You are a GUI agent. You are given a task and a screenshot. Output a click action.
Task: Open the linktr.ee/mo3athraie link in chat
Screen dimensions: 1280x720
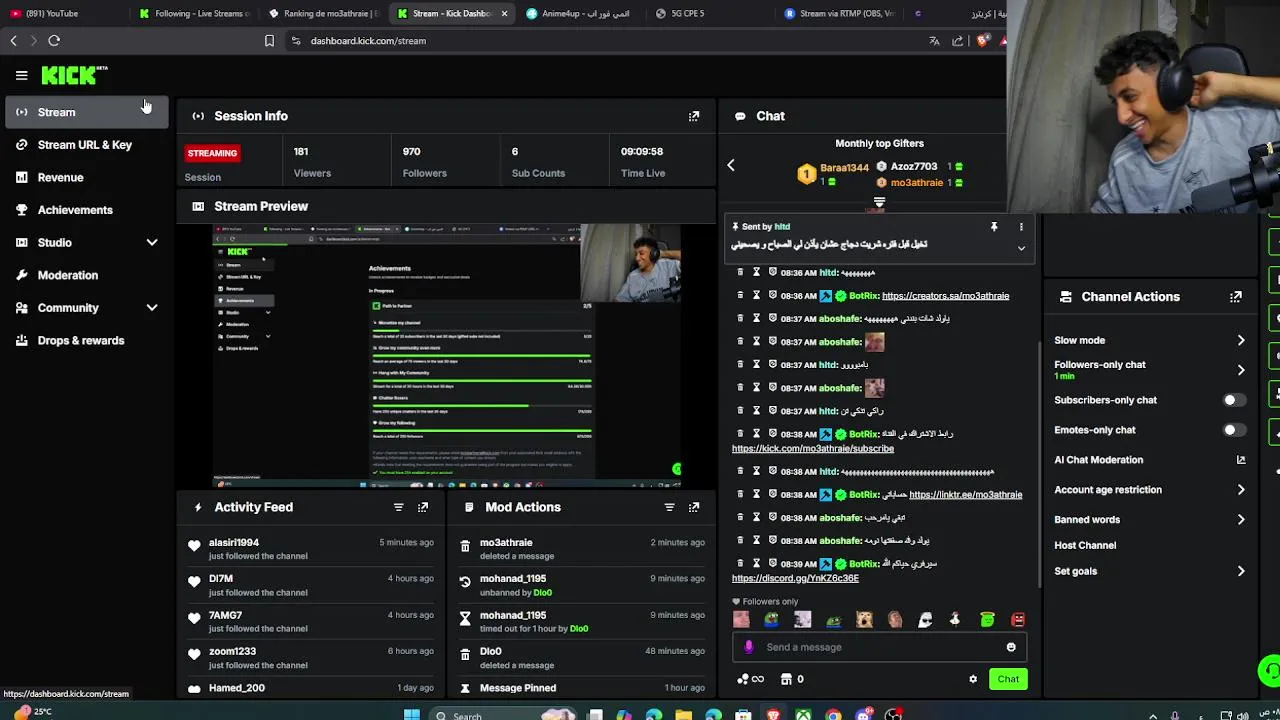point(965,495)
